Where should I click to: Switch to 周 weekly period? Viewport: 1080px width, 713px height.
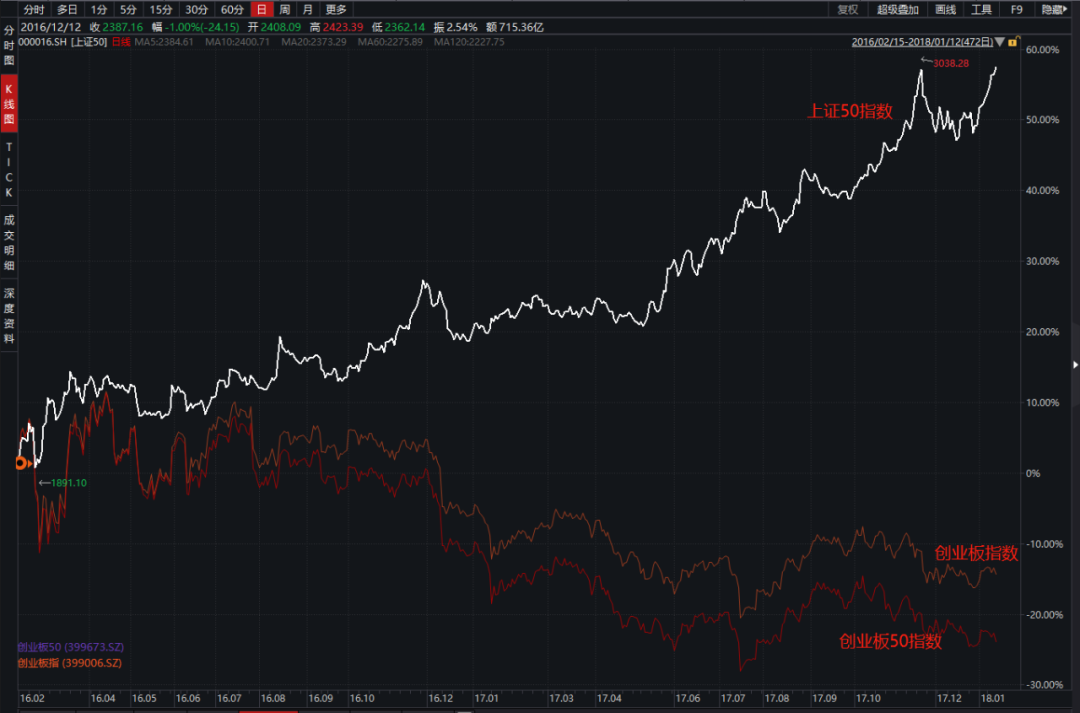pyautogui.click(x=284, y=9)
